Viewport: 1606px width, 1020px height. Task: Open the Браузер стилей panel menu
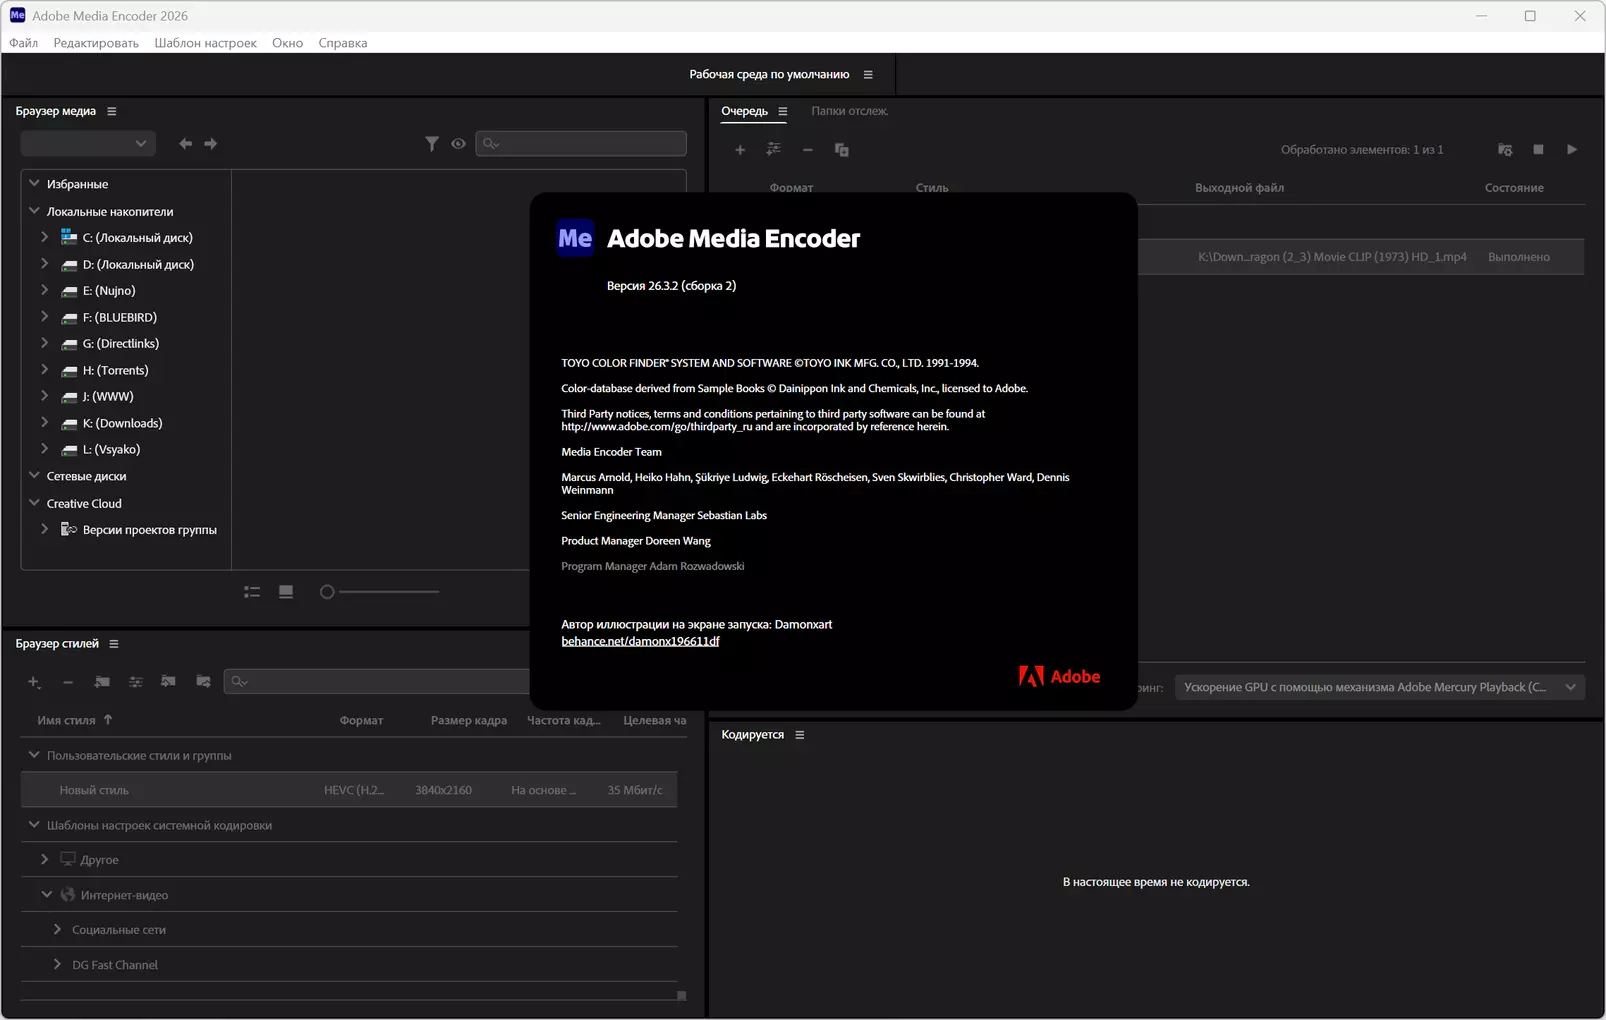coord(114,644)
